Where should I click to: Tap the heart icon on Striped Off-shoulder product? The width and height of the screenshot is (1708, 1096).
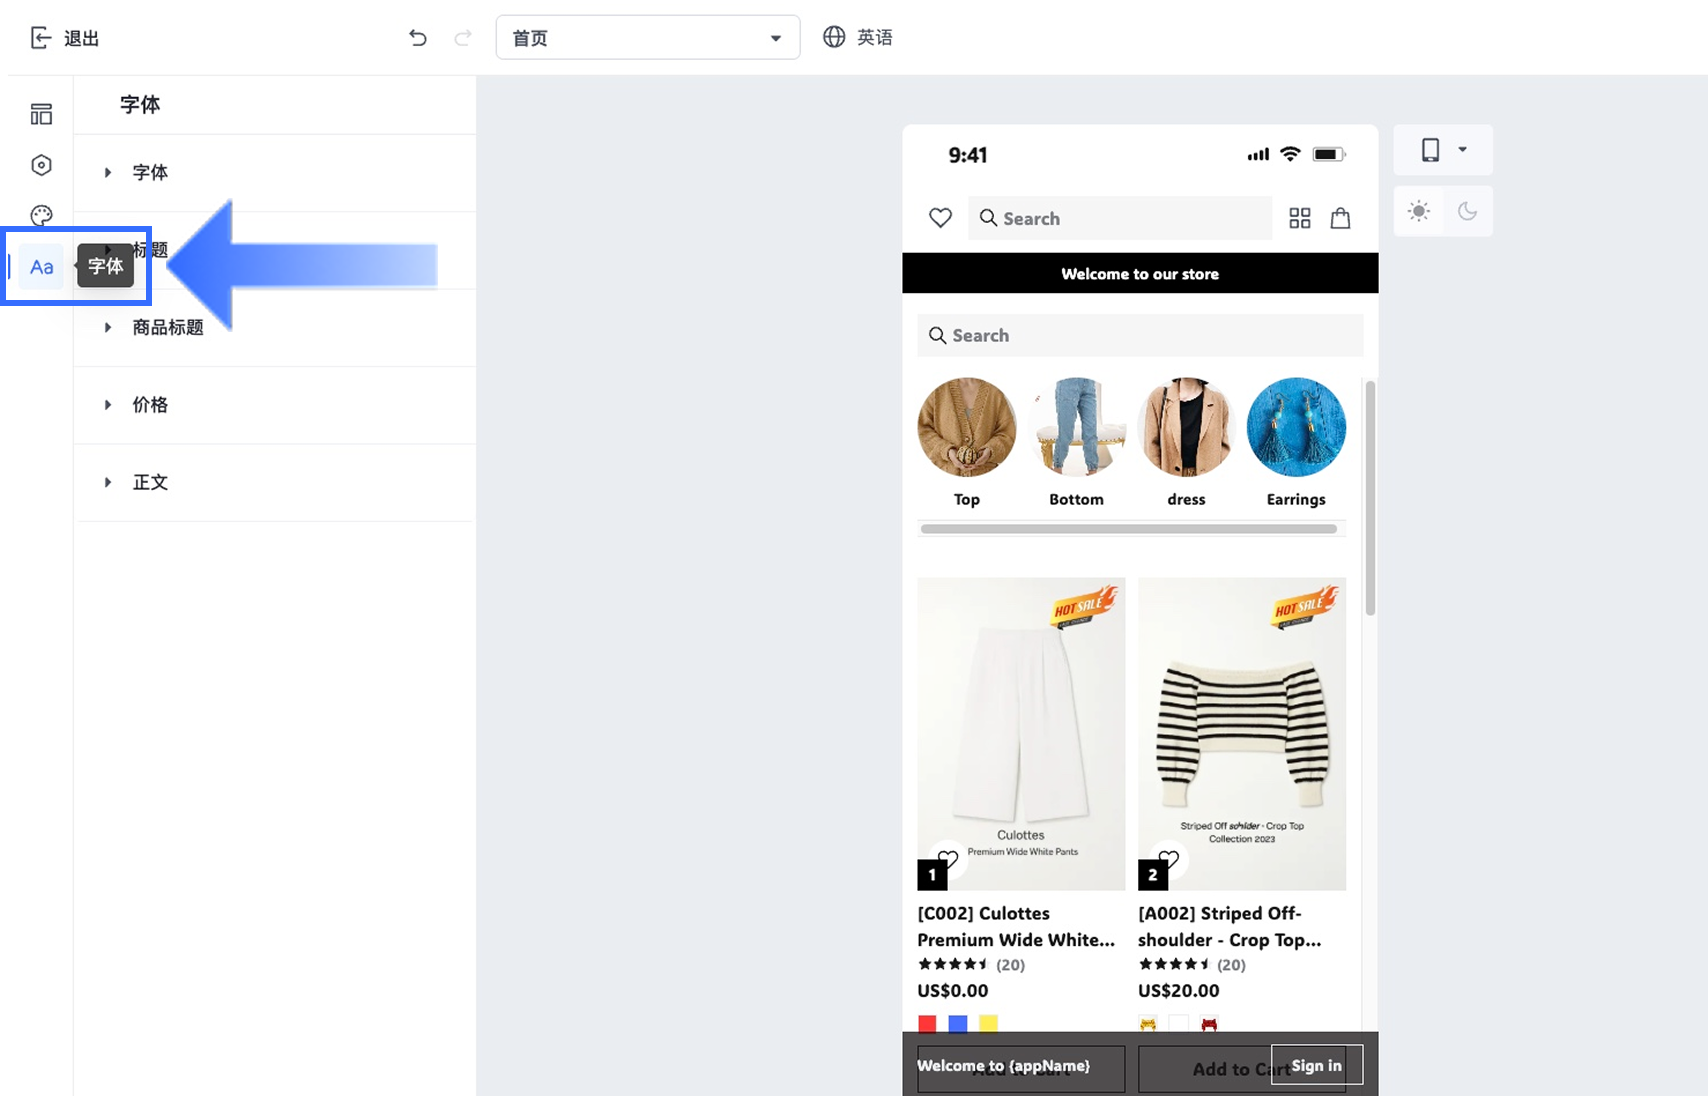pyautogui.click(x=1168, y=858)
